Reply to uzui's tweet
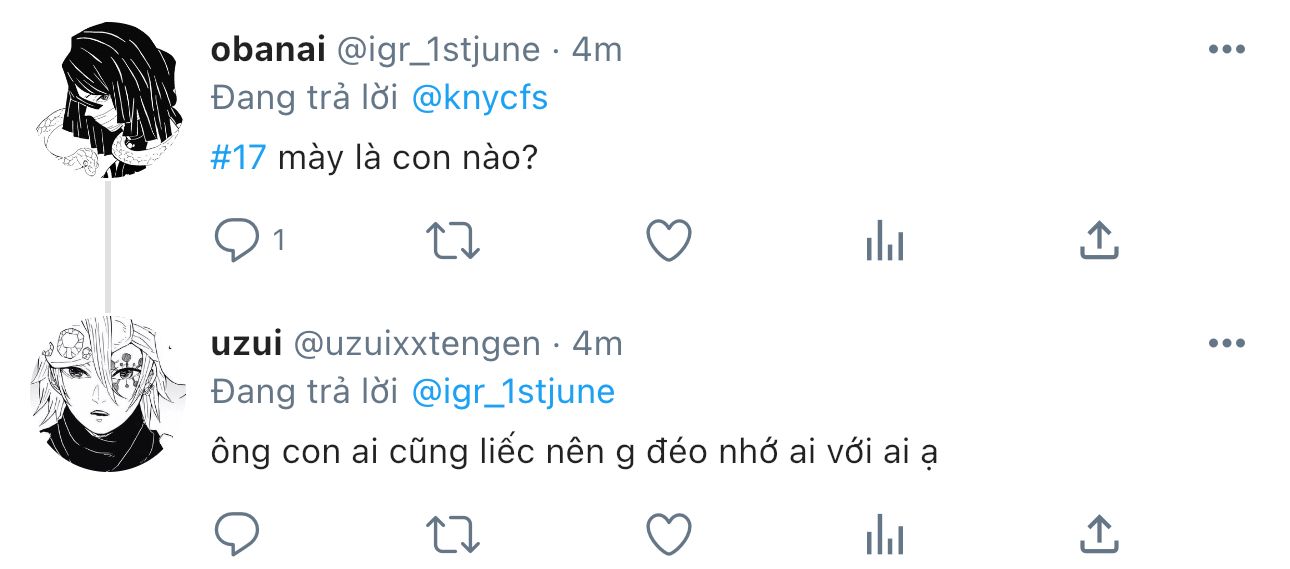Screen dimensions: 1290x569 click(237, 534)
